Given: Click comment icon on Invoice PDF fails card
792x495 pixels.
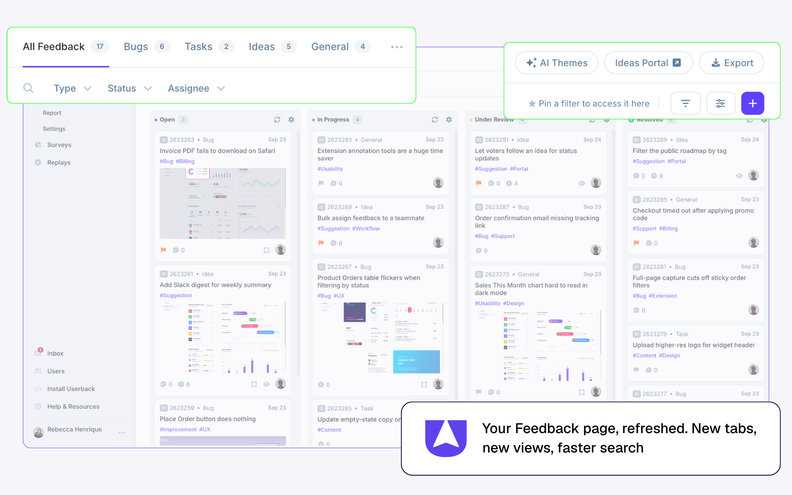Looking at the screenshot, I should coord(176,250).
